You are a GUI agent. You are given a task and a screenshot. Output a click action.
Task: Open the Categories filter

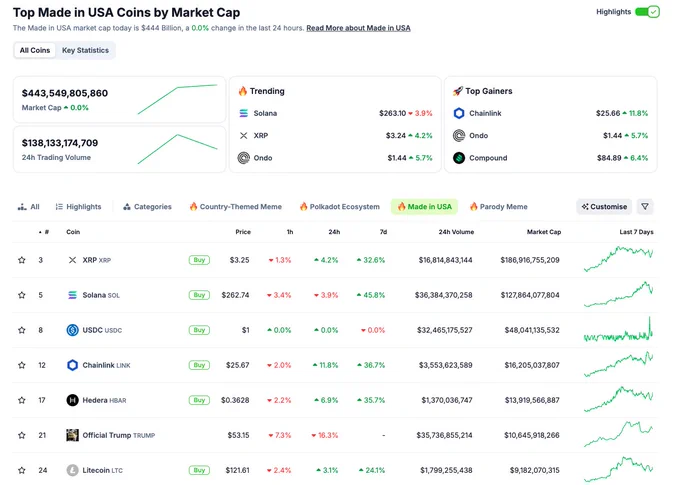click(147, 207)
